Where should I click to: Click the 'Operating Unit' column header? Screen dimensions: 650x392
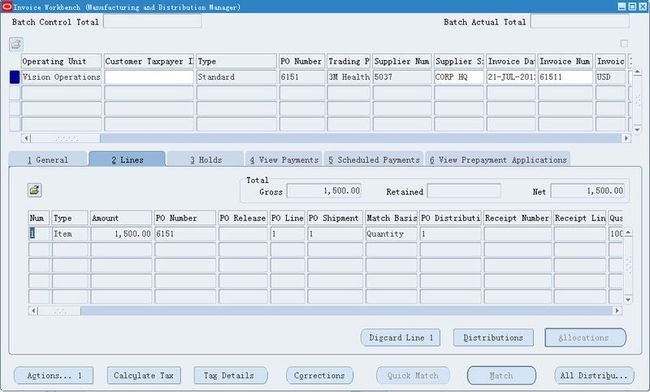[61, 61]
